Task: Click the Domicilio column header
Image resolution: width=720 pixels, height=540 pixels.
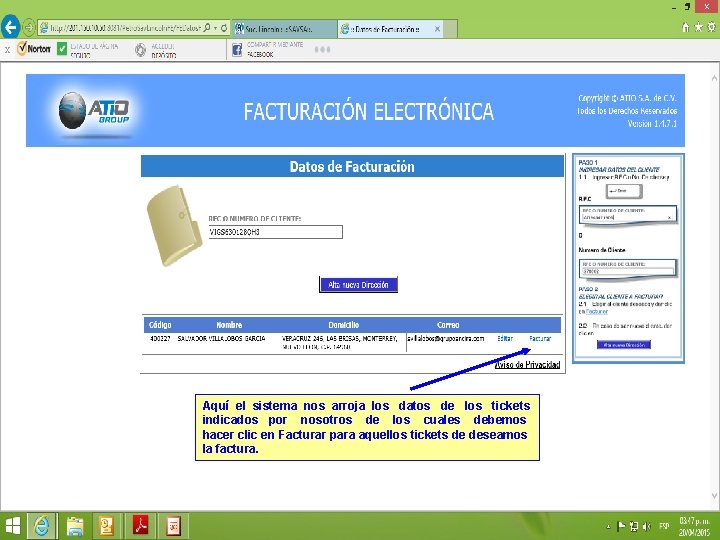Action: point(343,325)
